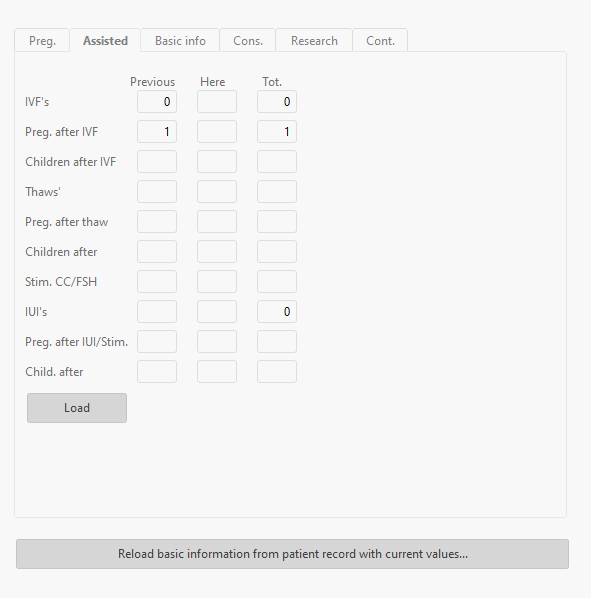
Task: Click the IVF's Here input field
Action: [217, 101]
